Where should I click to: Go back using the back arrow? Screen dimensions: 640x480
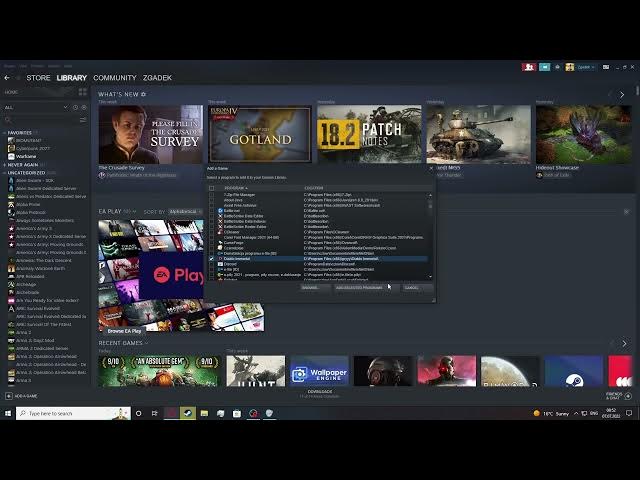pyautogui.click(x=7, y=78)
